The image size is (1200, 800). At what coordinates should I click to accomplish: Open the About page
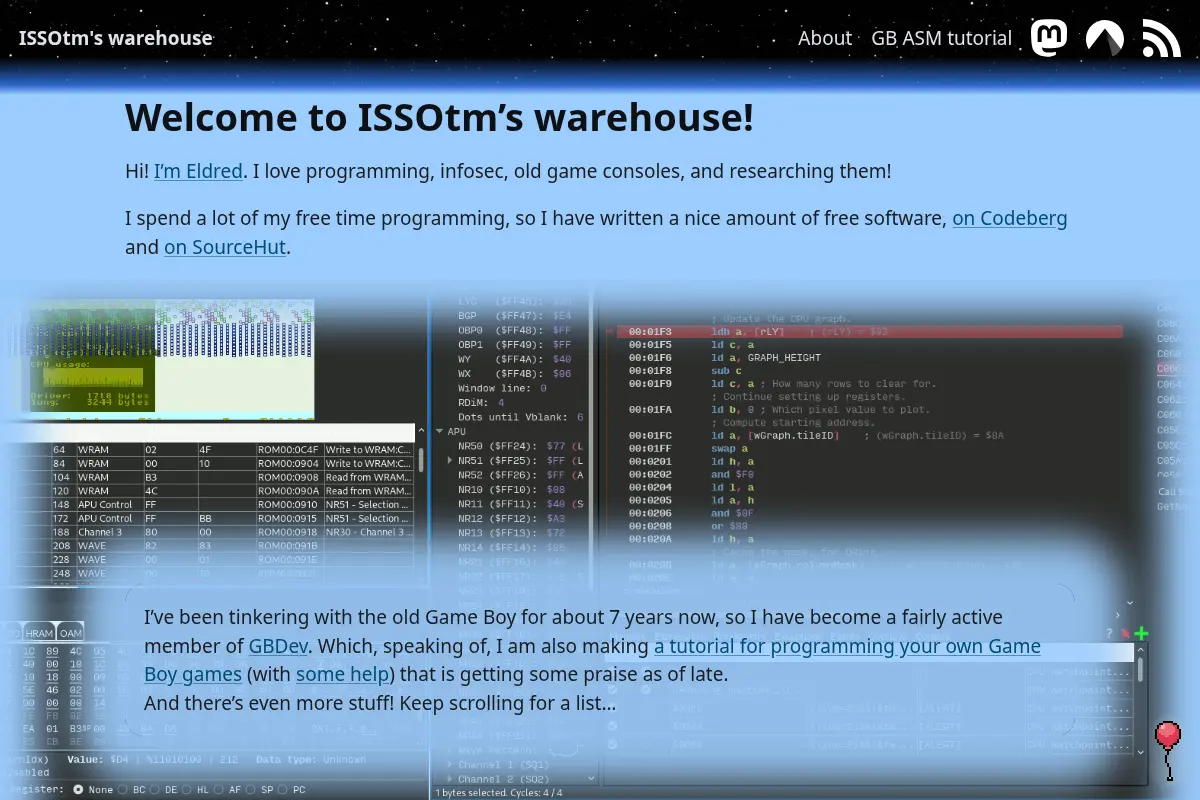coord(825,38)
